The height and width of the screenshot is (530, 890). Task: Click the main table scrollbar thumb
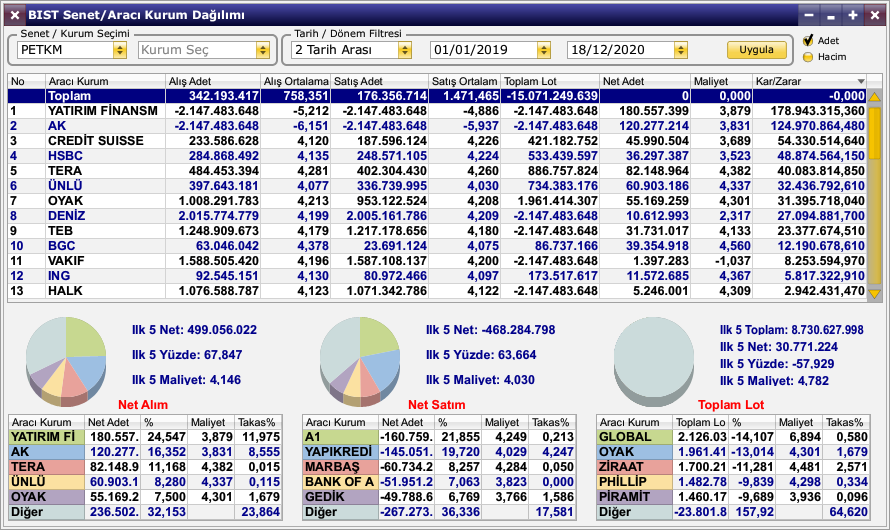(874, 132)
